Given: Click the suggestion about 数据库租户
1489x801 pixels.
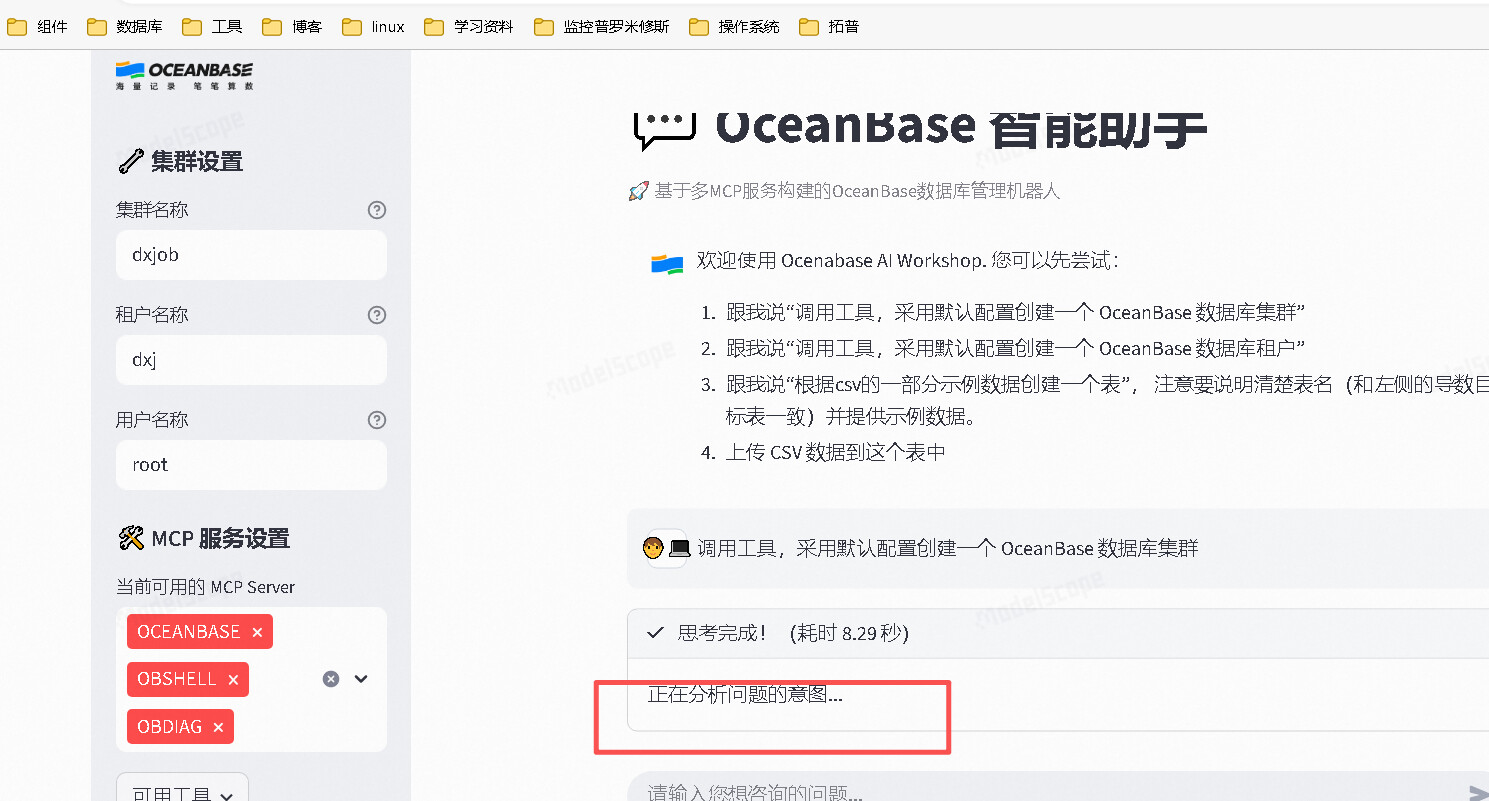Looking at the screenshot, I should (1016, 348).
